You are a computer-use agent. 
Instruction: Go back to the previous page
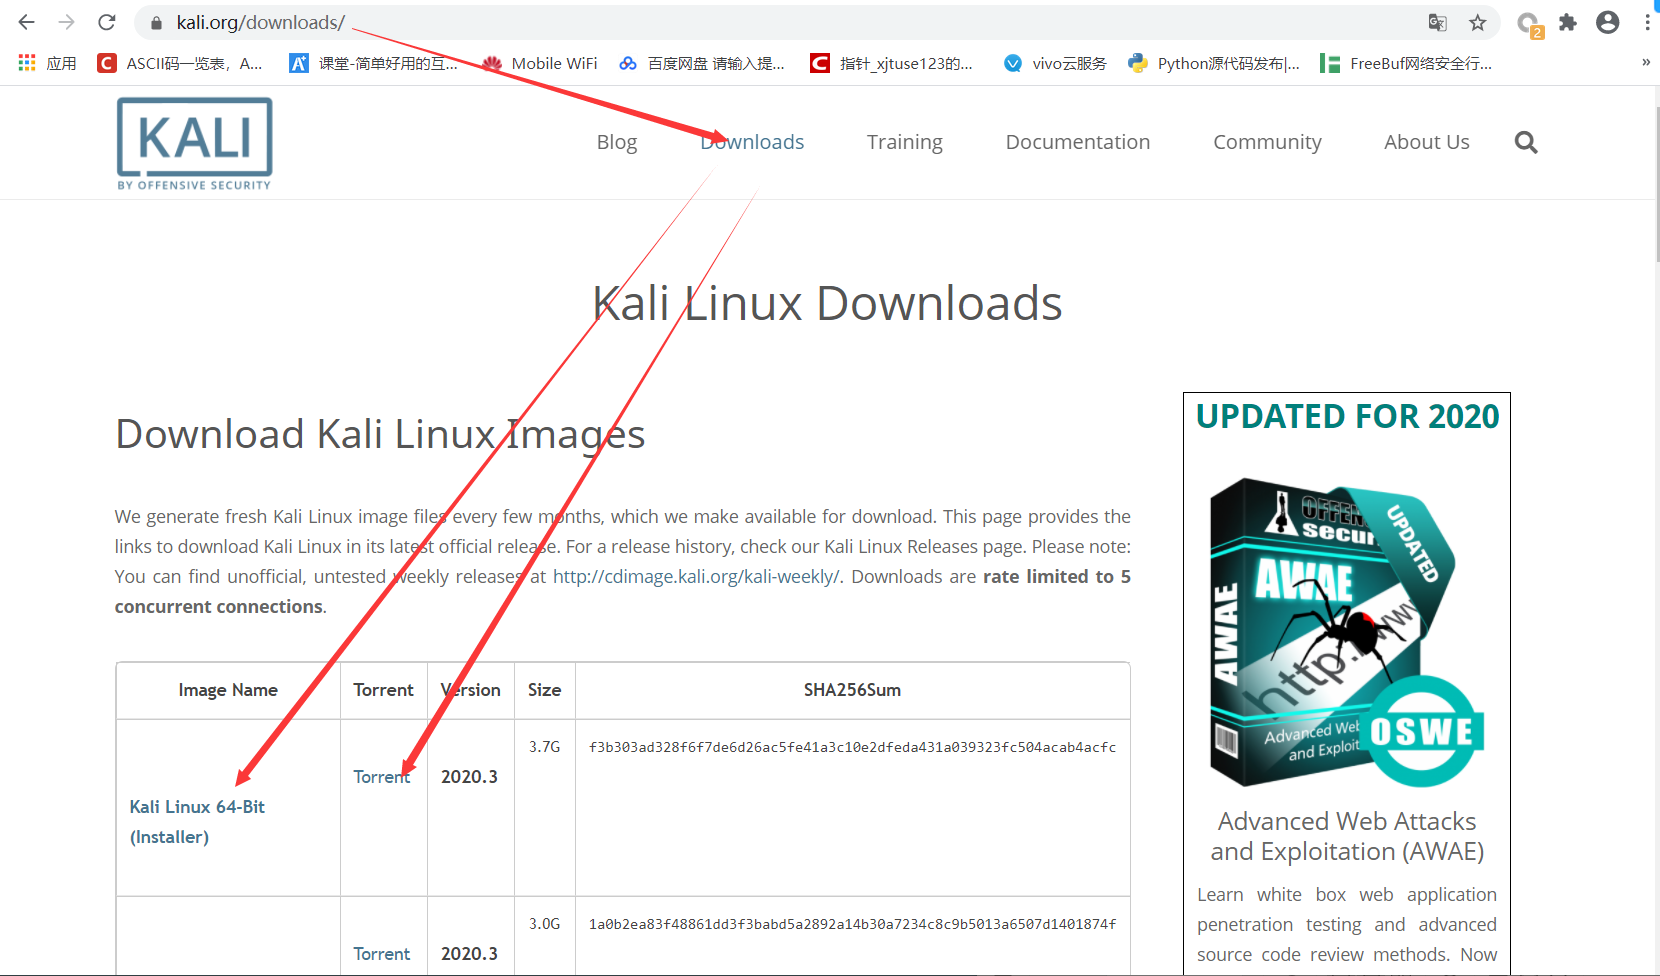[27, 22]
